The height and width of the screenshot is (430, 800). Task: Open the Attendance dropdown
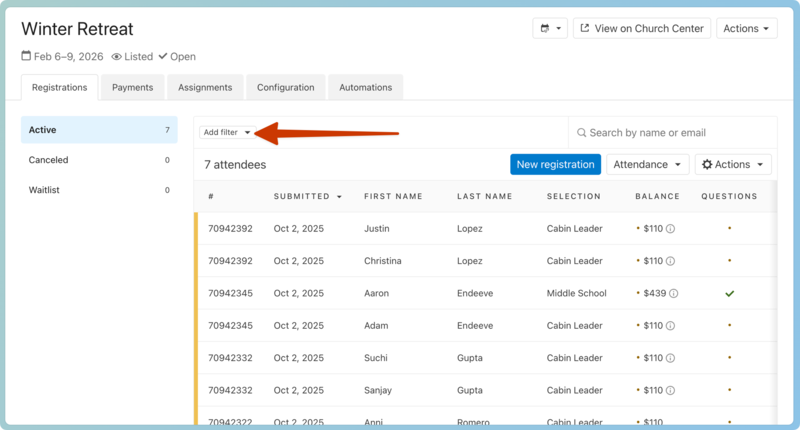(x=647, y=165)
